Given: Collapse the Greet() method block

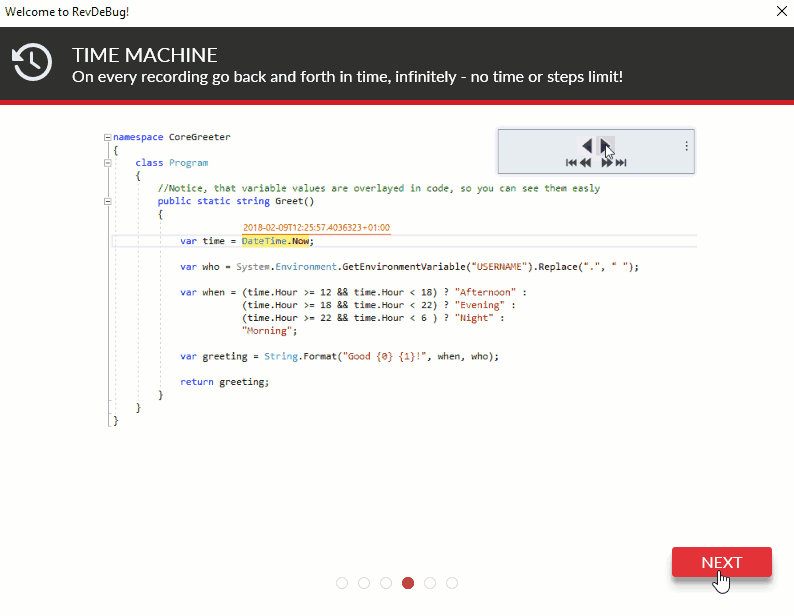Looking at the screenshot, I should (107, 202).
